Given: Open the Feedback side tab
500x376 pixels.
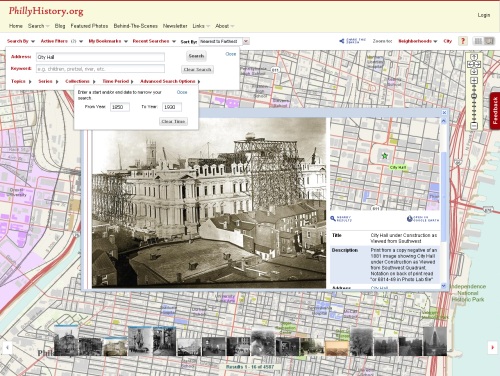Looking at the screenshot, I should tap(495, 111).
